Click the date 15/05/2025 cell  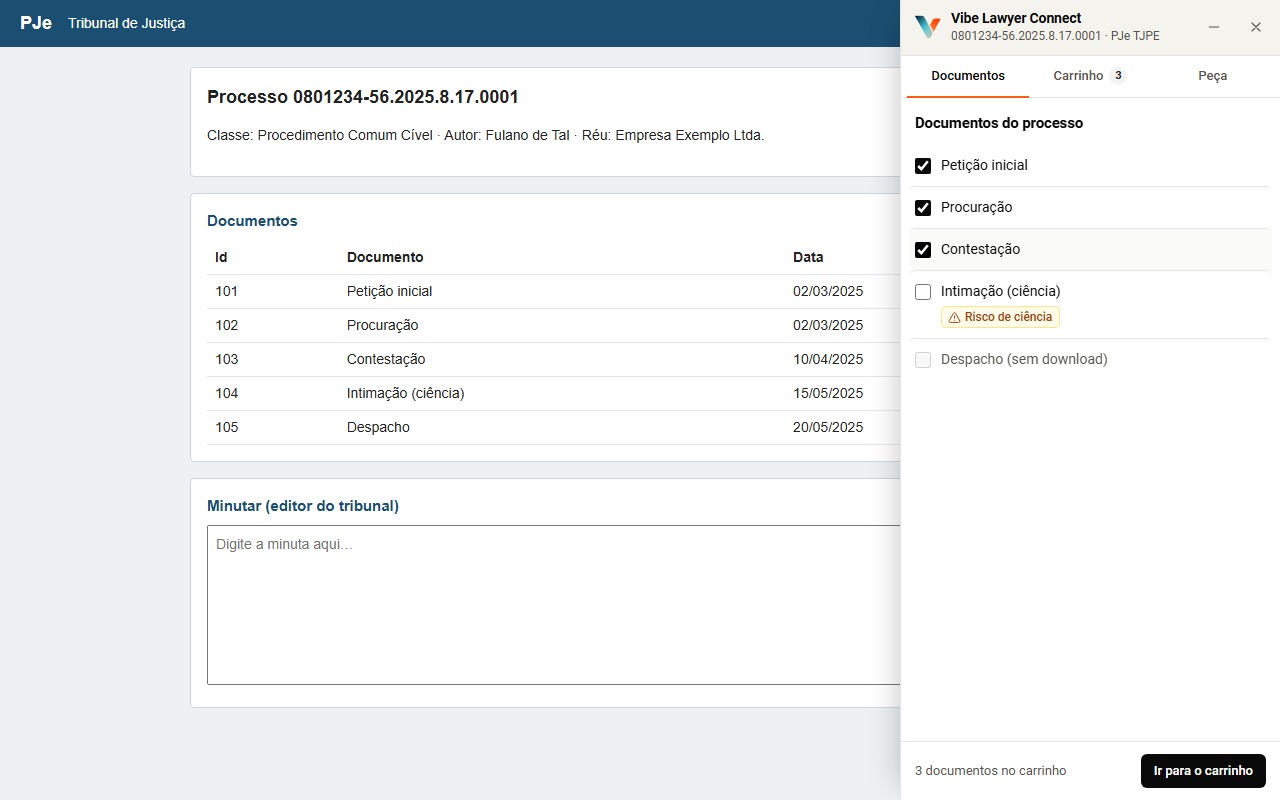click(x=828, y=394)
